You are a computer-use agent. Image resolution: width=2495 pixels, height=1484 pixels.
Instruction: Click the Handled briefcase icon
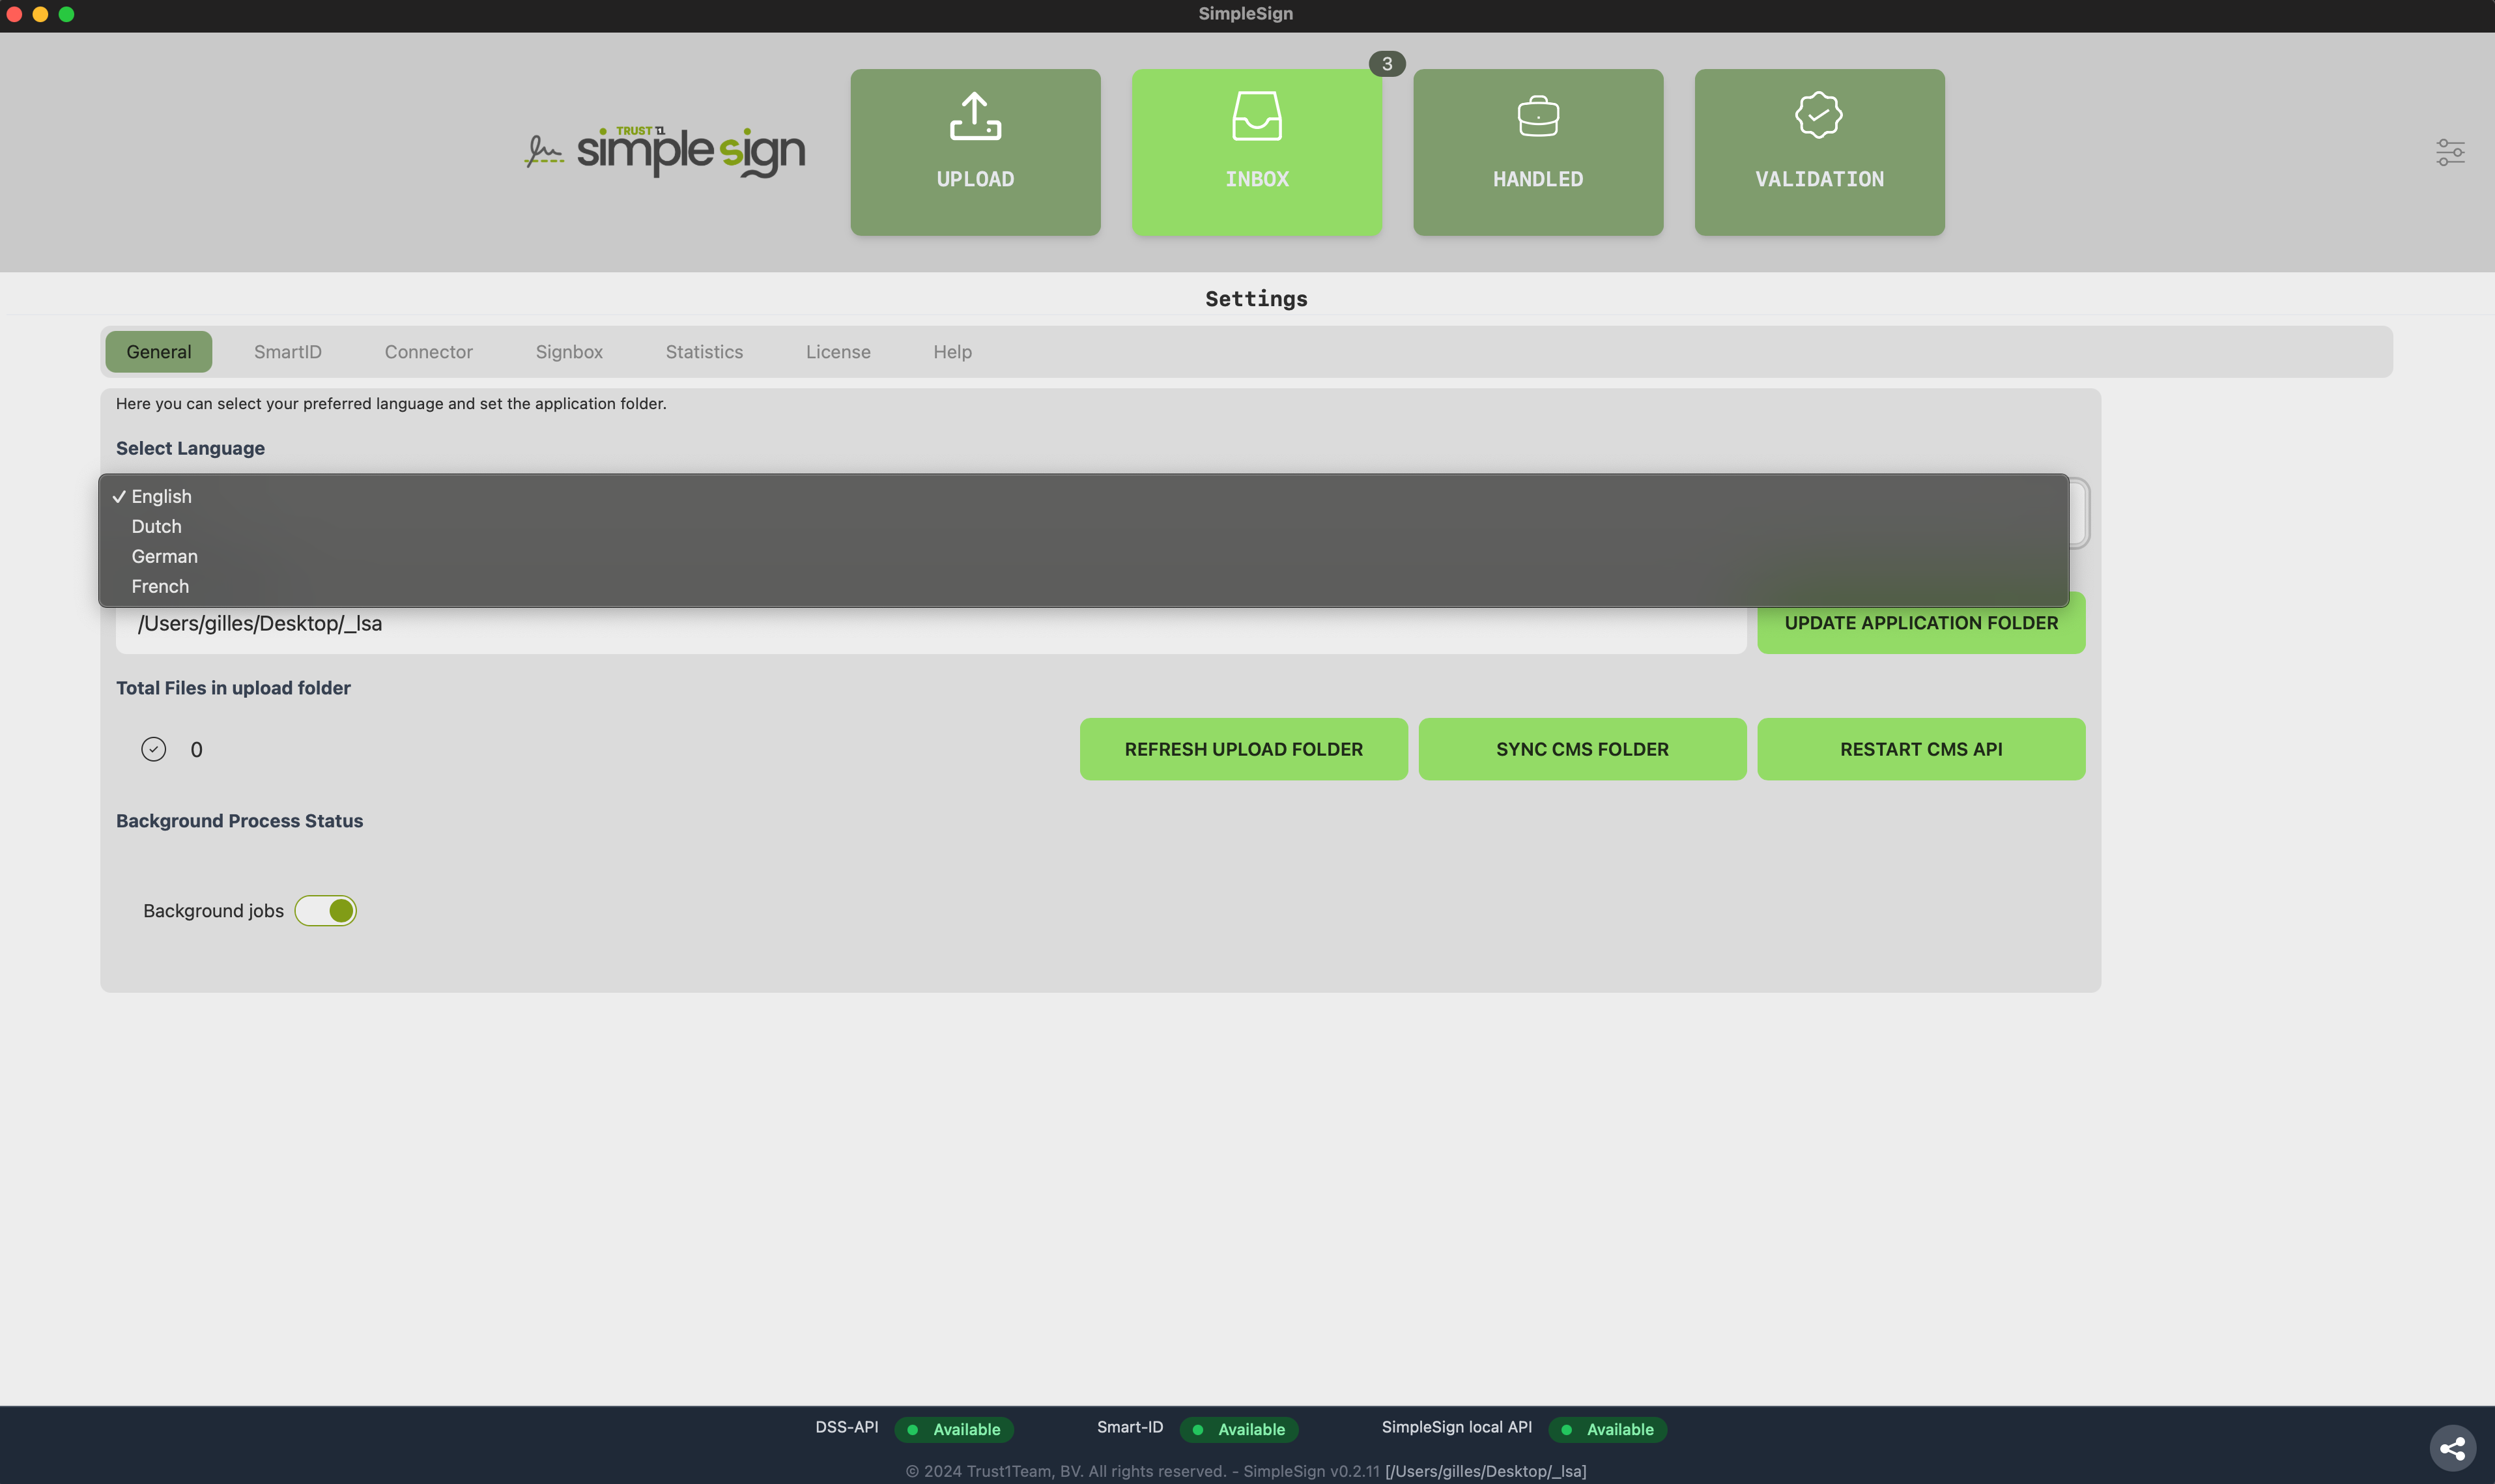click(1537, 117)
